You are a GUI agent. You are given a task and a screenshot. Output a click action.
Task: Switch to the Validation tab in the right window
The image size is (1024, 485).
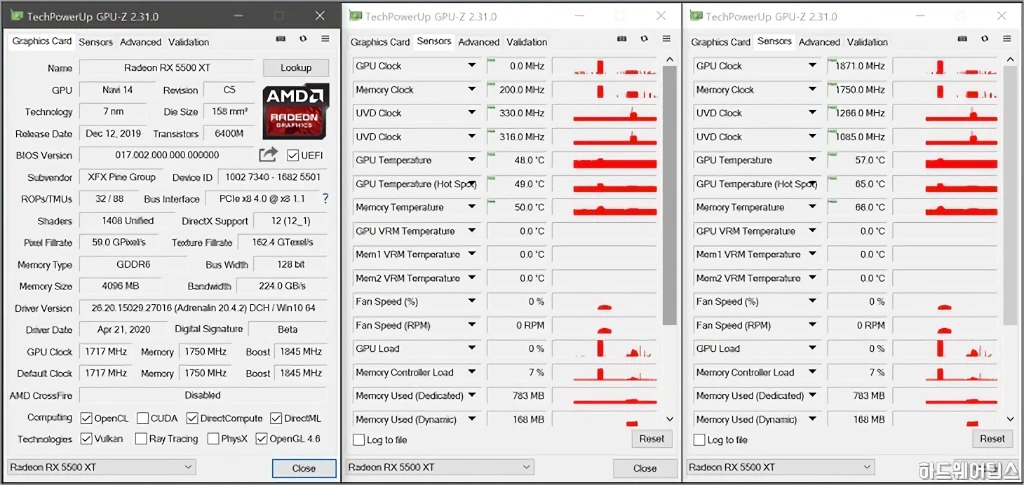[x=867, y=42]
